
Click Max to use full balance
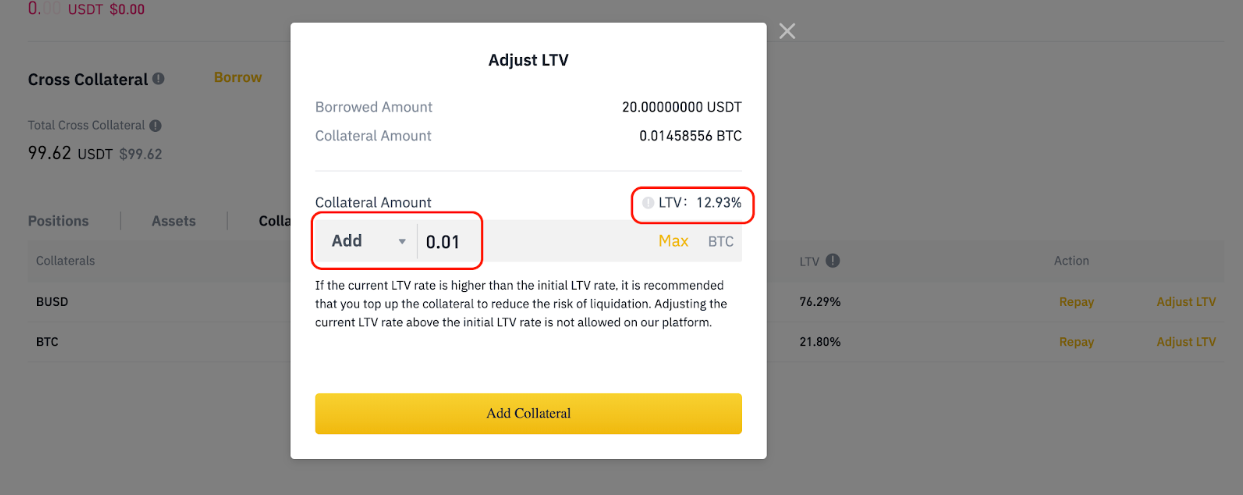click(x=673, y=241)
